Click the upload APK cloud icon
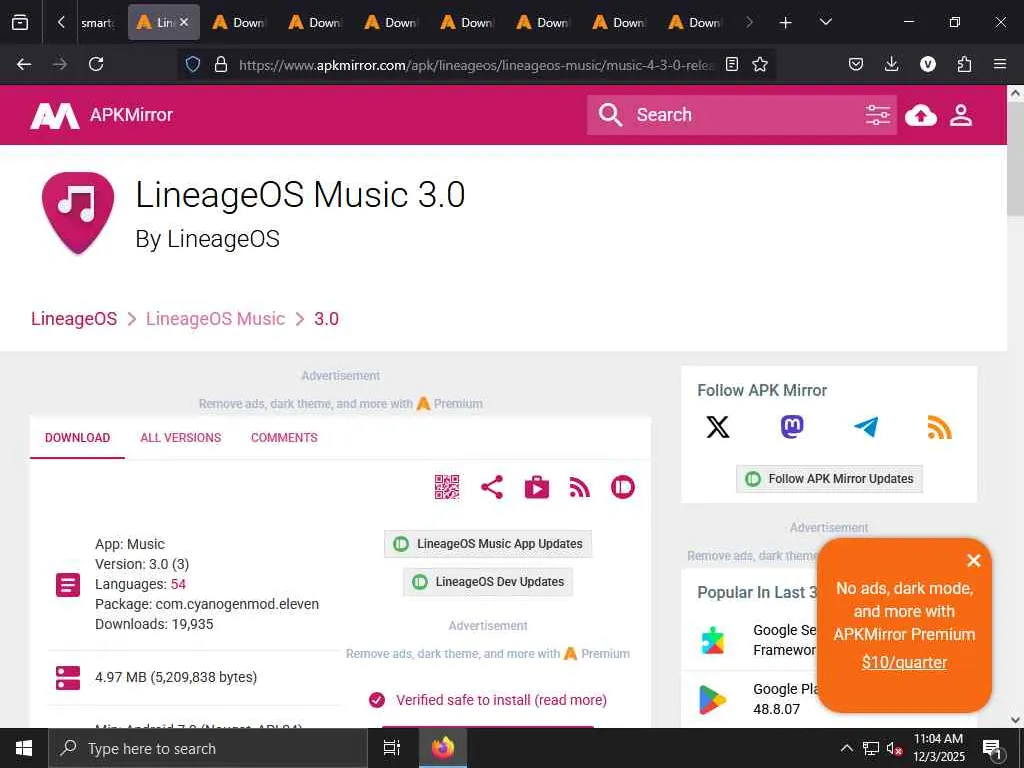Screen dimensions: 1024x768 click(921, 116)
